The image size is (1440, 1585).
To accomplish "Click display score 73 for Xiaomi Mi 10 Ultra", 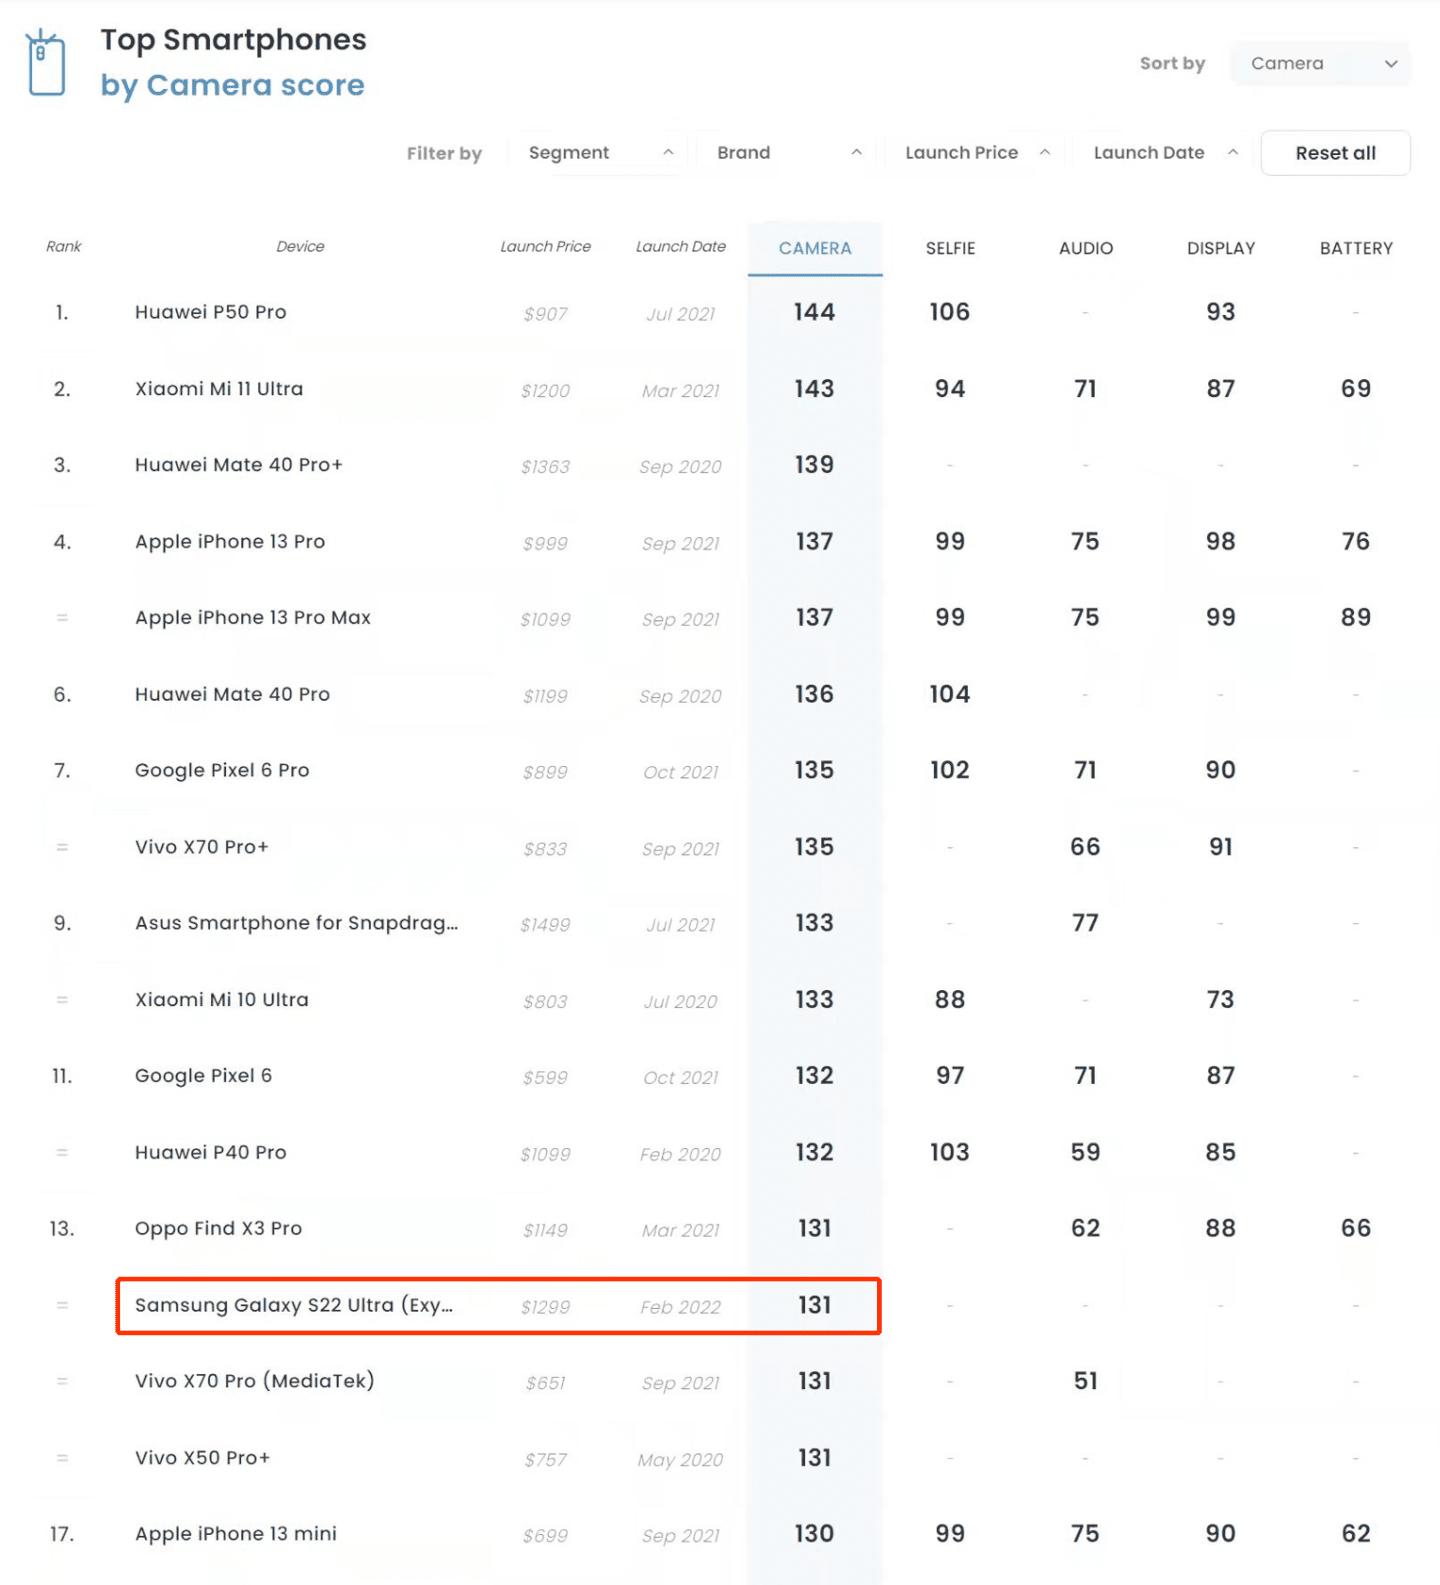I will coord(1221,1000).
